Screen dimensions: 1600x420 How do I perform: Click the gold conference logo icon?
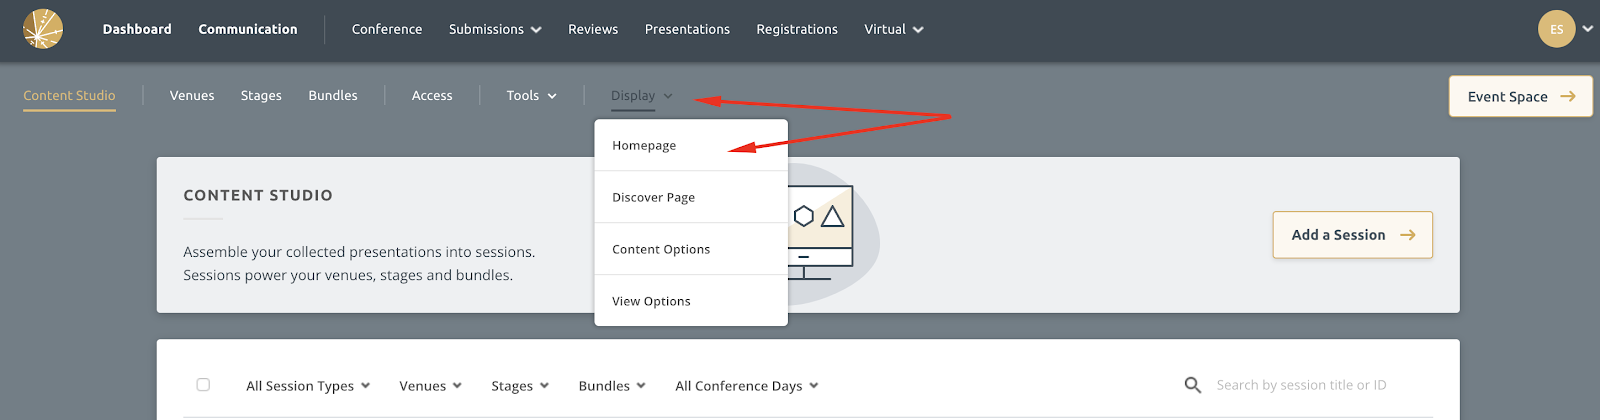coord(43,29)
